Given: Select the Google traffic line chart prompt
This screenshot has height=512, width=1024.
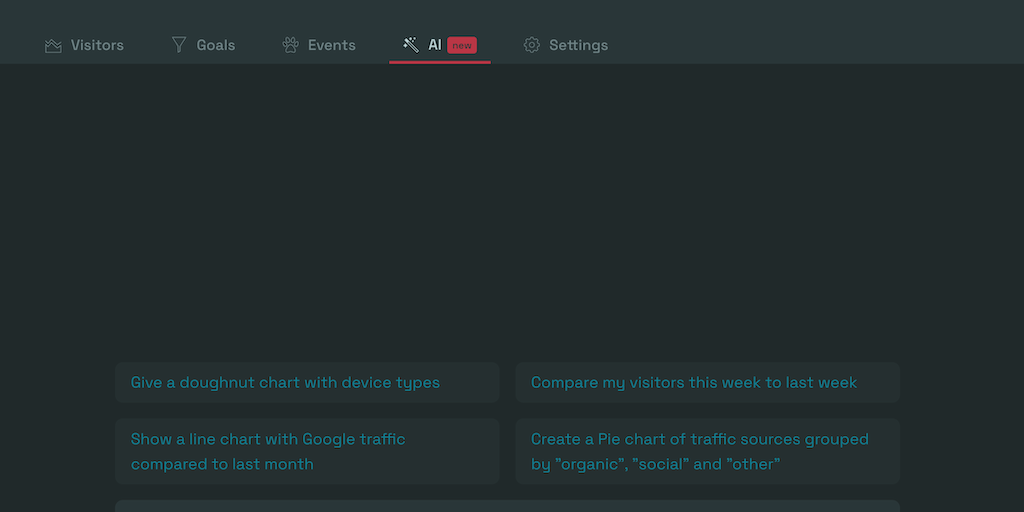Looking at the screenshot, I should pyautogui.click(x=307, y=451).
